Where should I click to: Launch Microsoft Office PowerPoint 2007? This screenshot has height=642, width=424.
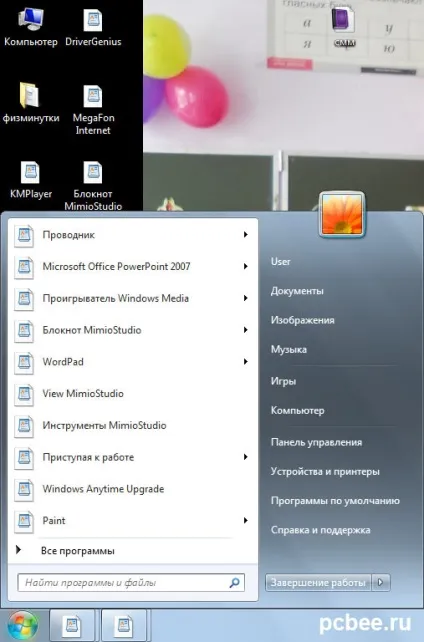pyautogui.click(x=132, y=267)
